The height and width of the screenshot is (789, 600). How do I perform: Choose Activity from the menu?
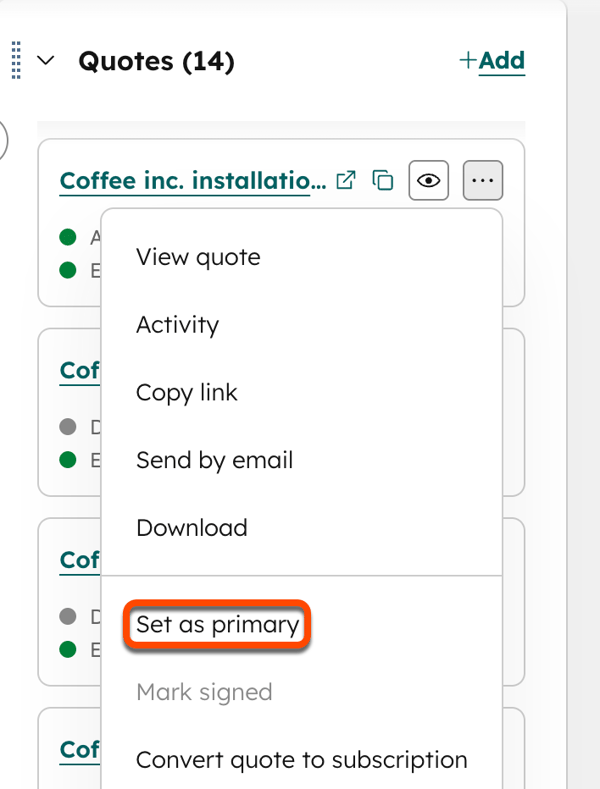[302, 325]
